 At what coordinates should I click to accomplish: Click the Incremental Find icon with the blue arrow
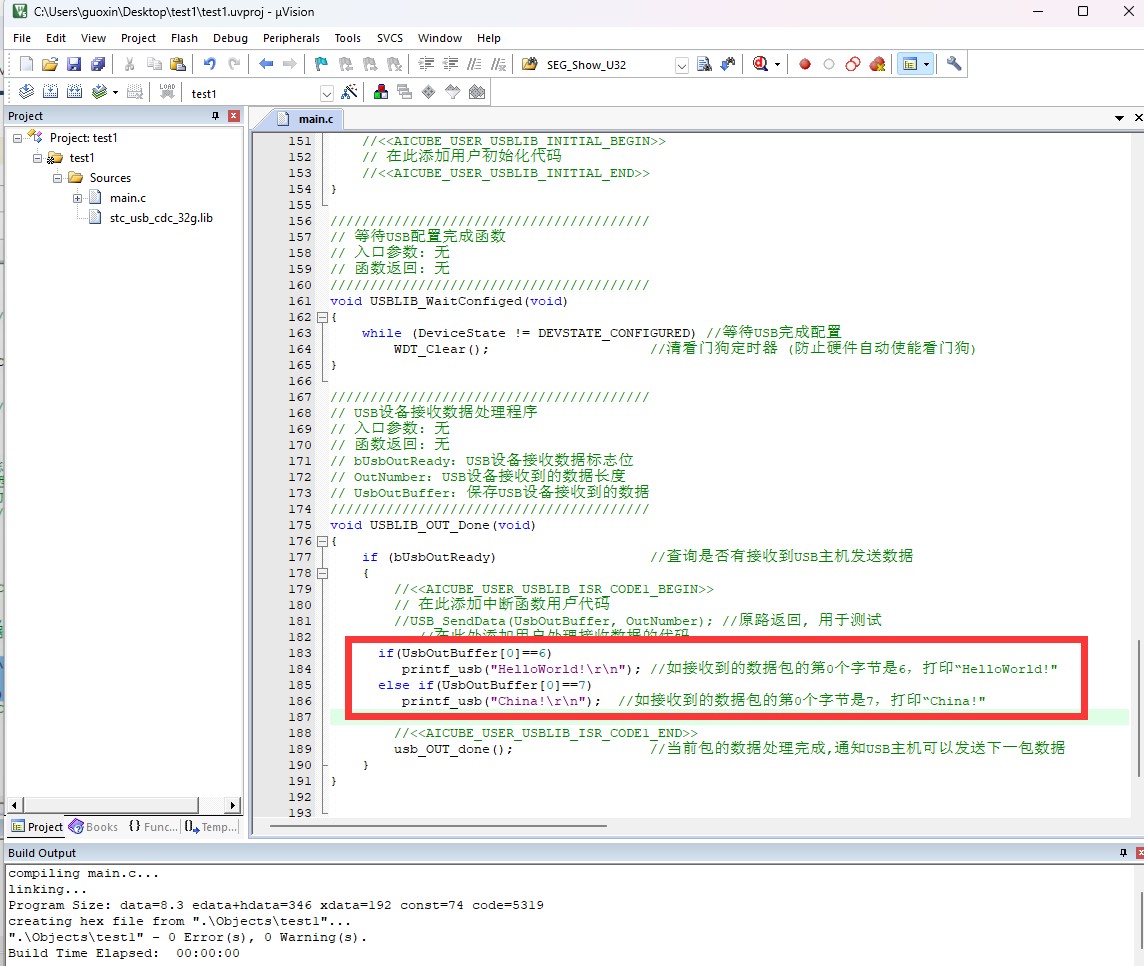point(727,64)
